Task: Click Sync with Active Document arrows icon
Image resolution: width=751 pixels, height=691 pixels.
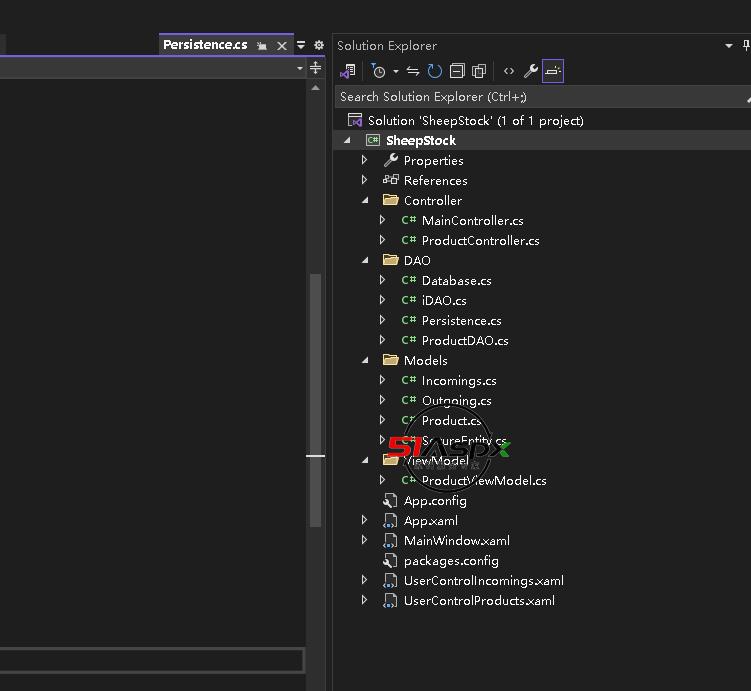Action: (413, 71)
